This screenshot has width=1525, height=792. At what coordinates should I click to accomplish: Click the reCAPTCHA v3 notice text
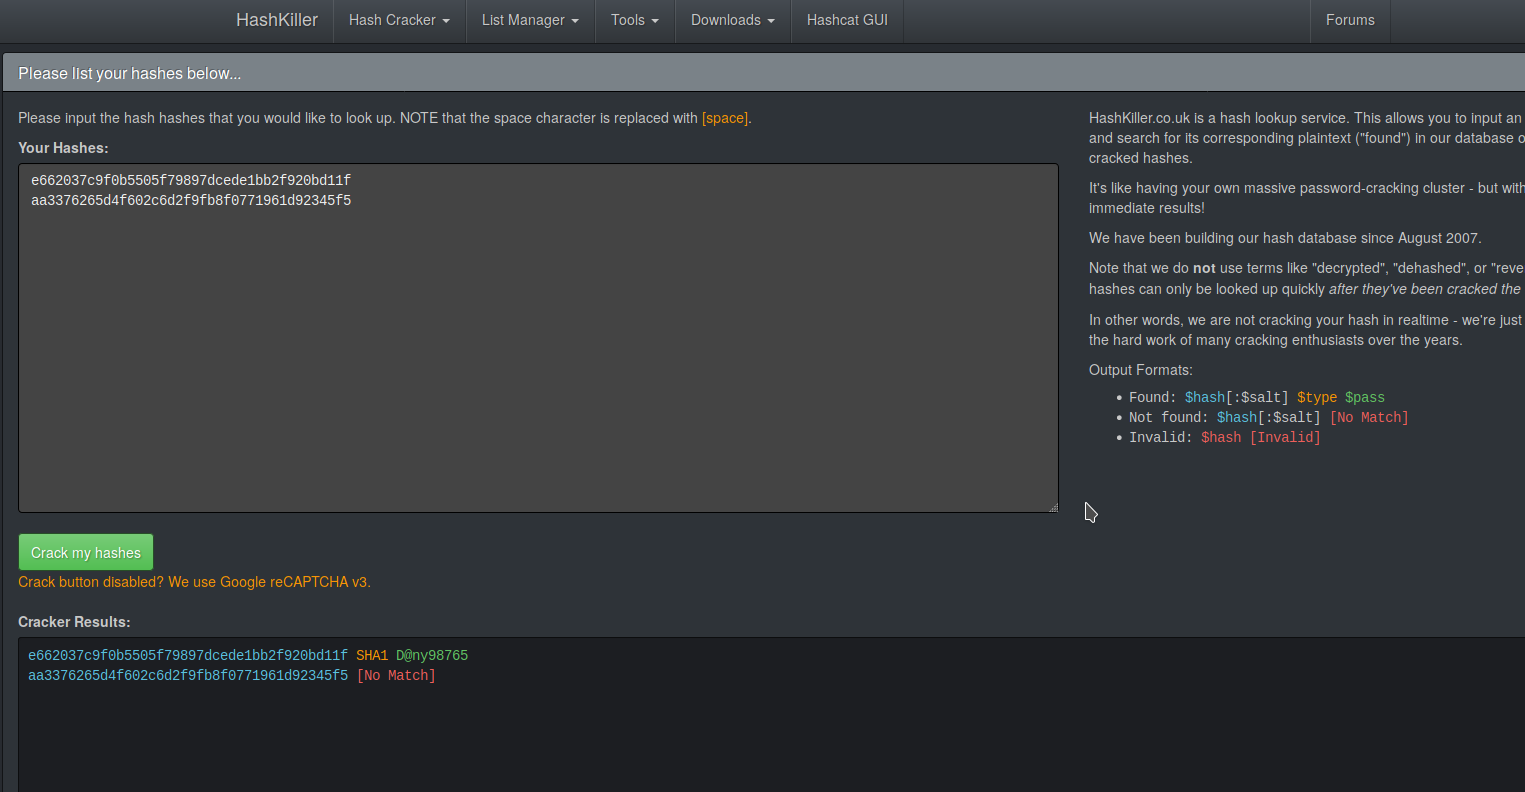pos(194,582)
